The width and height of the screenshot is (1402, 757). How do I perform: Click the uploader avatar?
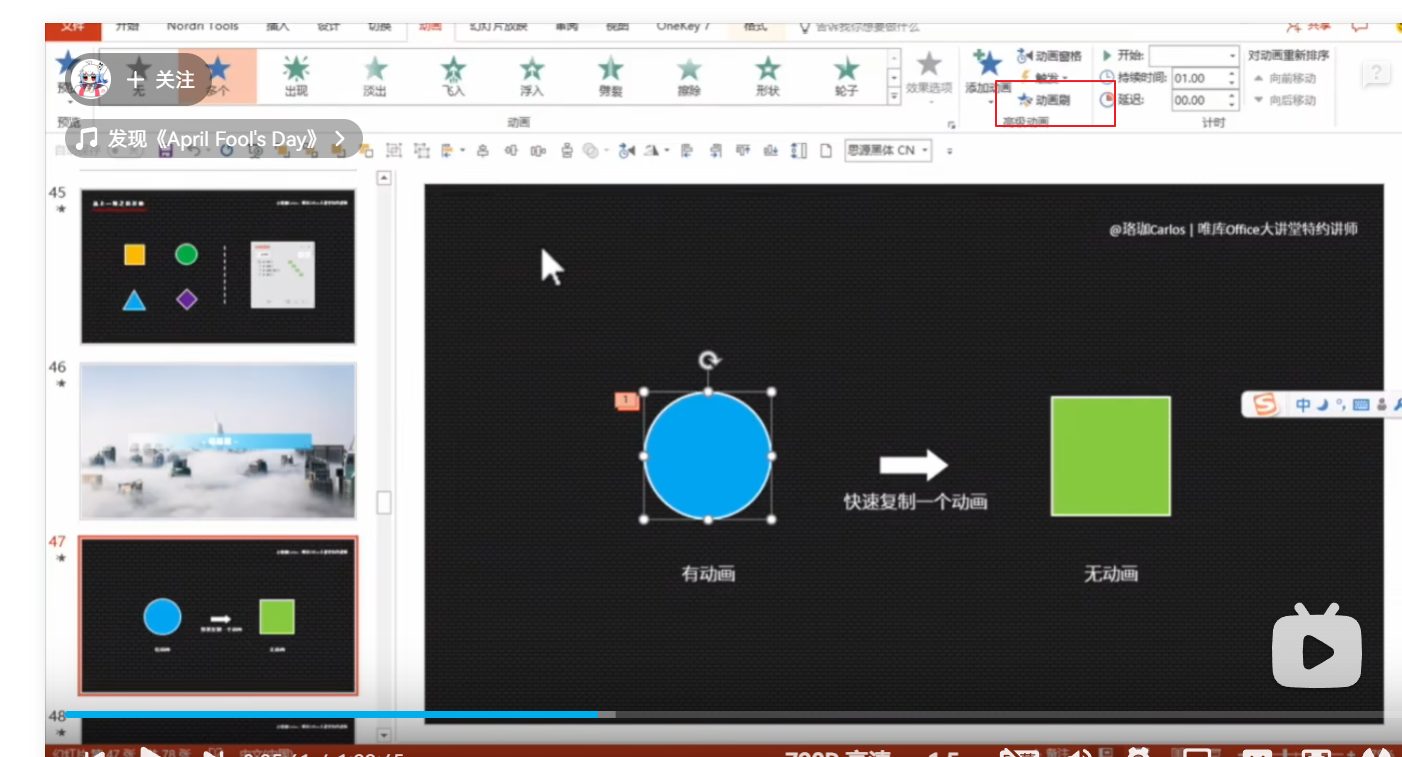point(93,79)
